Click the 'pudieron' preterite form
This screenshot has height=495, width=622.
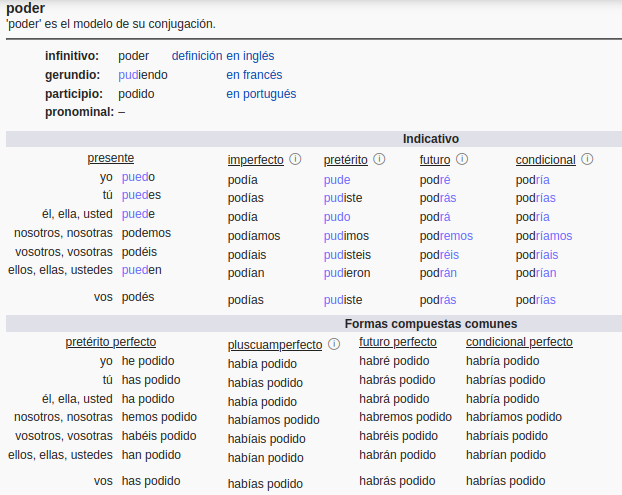346,271
